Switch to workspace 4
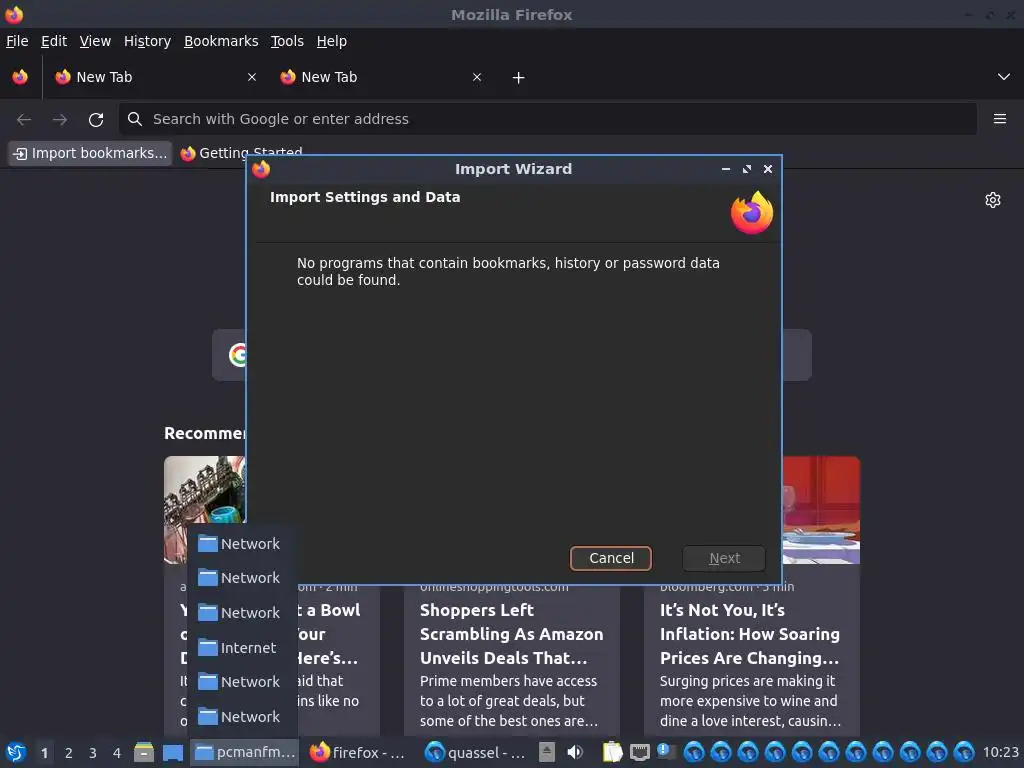 point(117,753)
